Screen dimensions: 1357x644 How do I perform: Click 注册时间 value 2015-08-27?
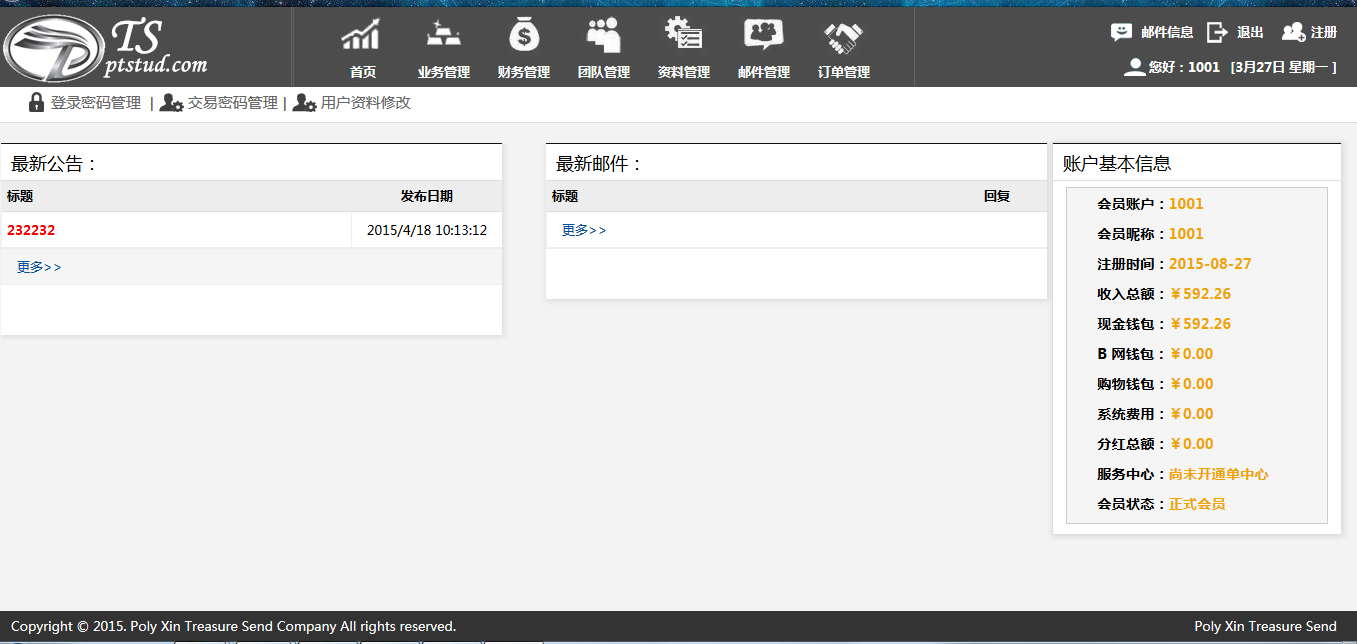[x=1210, y=264]
